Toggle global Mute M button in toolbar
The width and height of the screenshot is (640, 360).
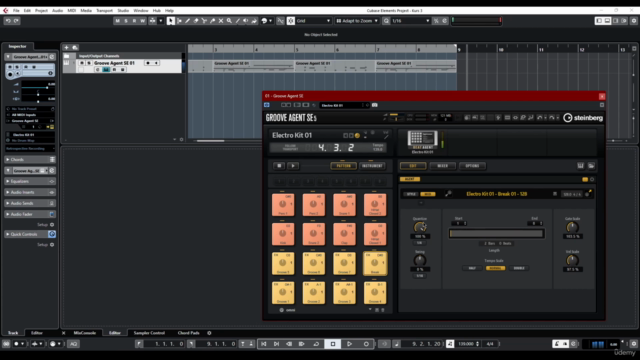tap(118, 21)
